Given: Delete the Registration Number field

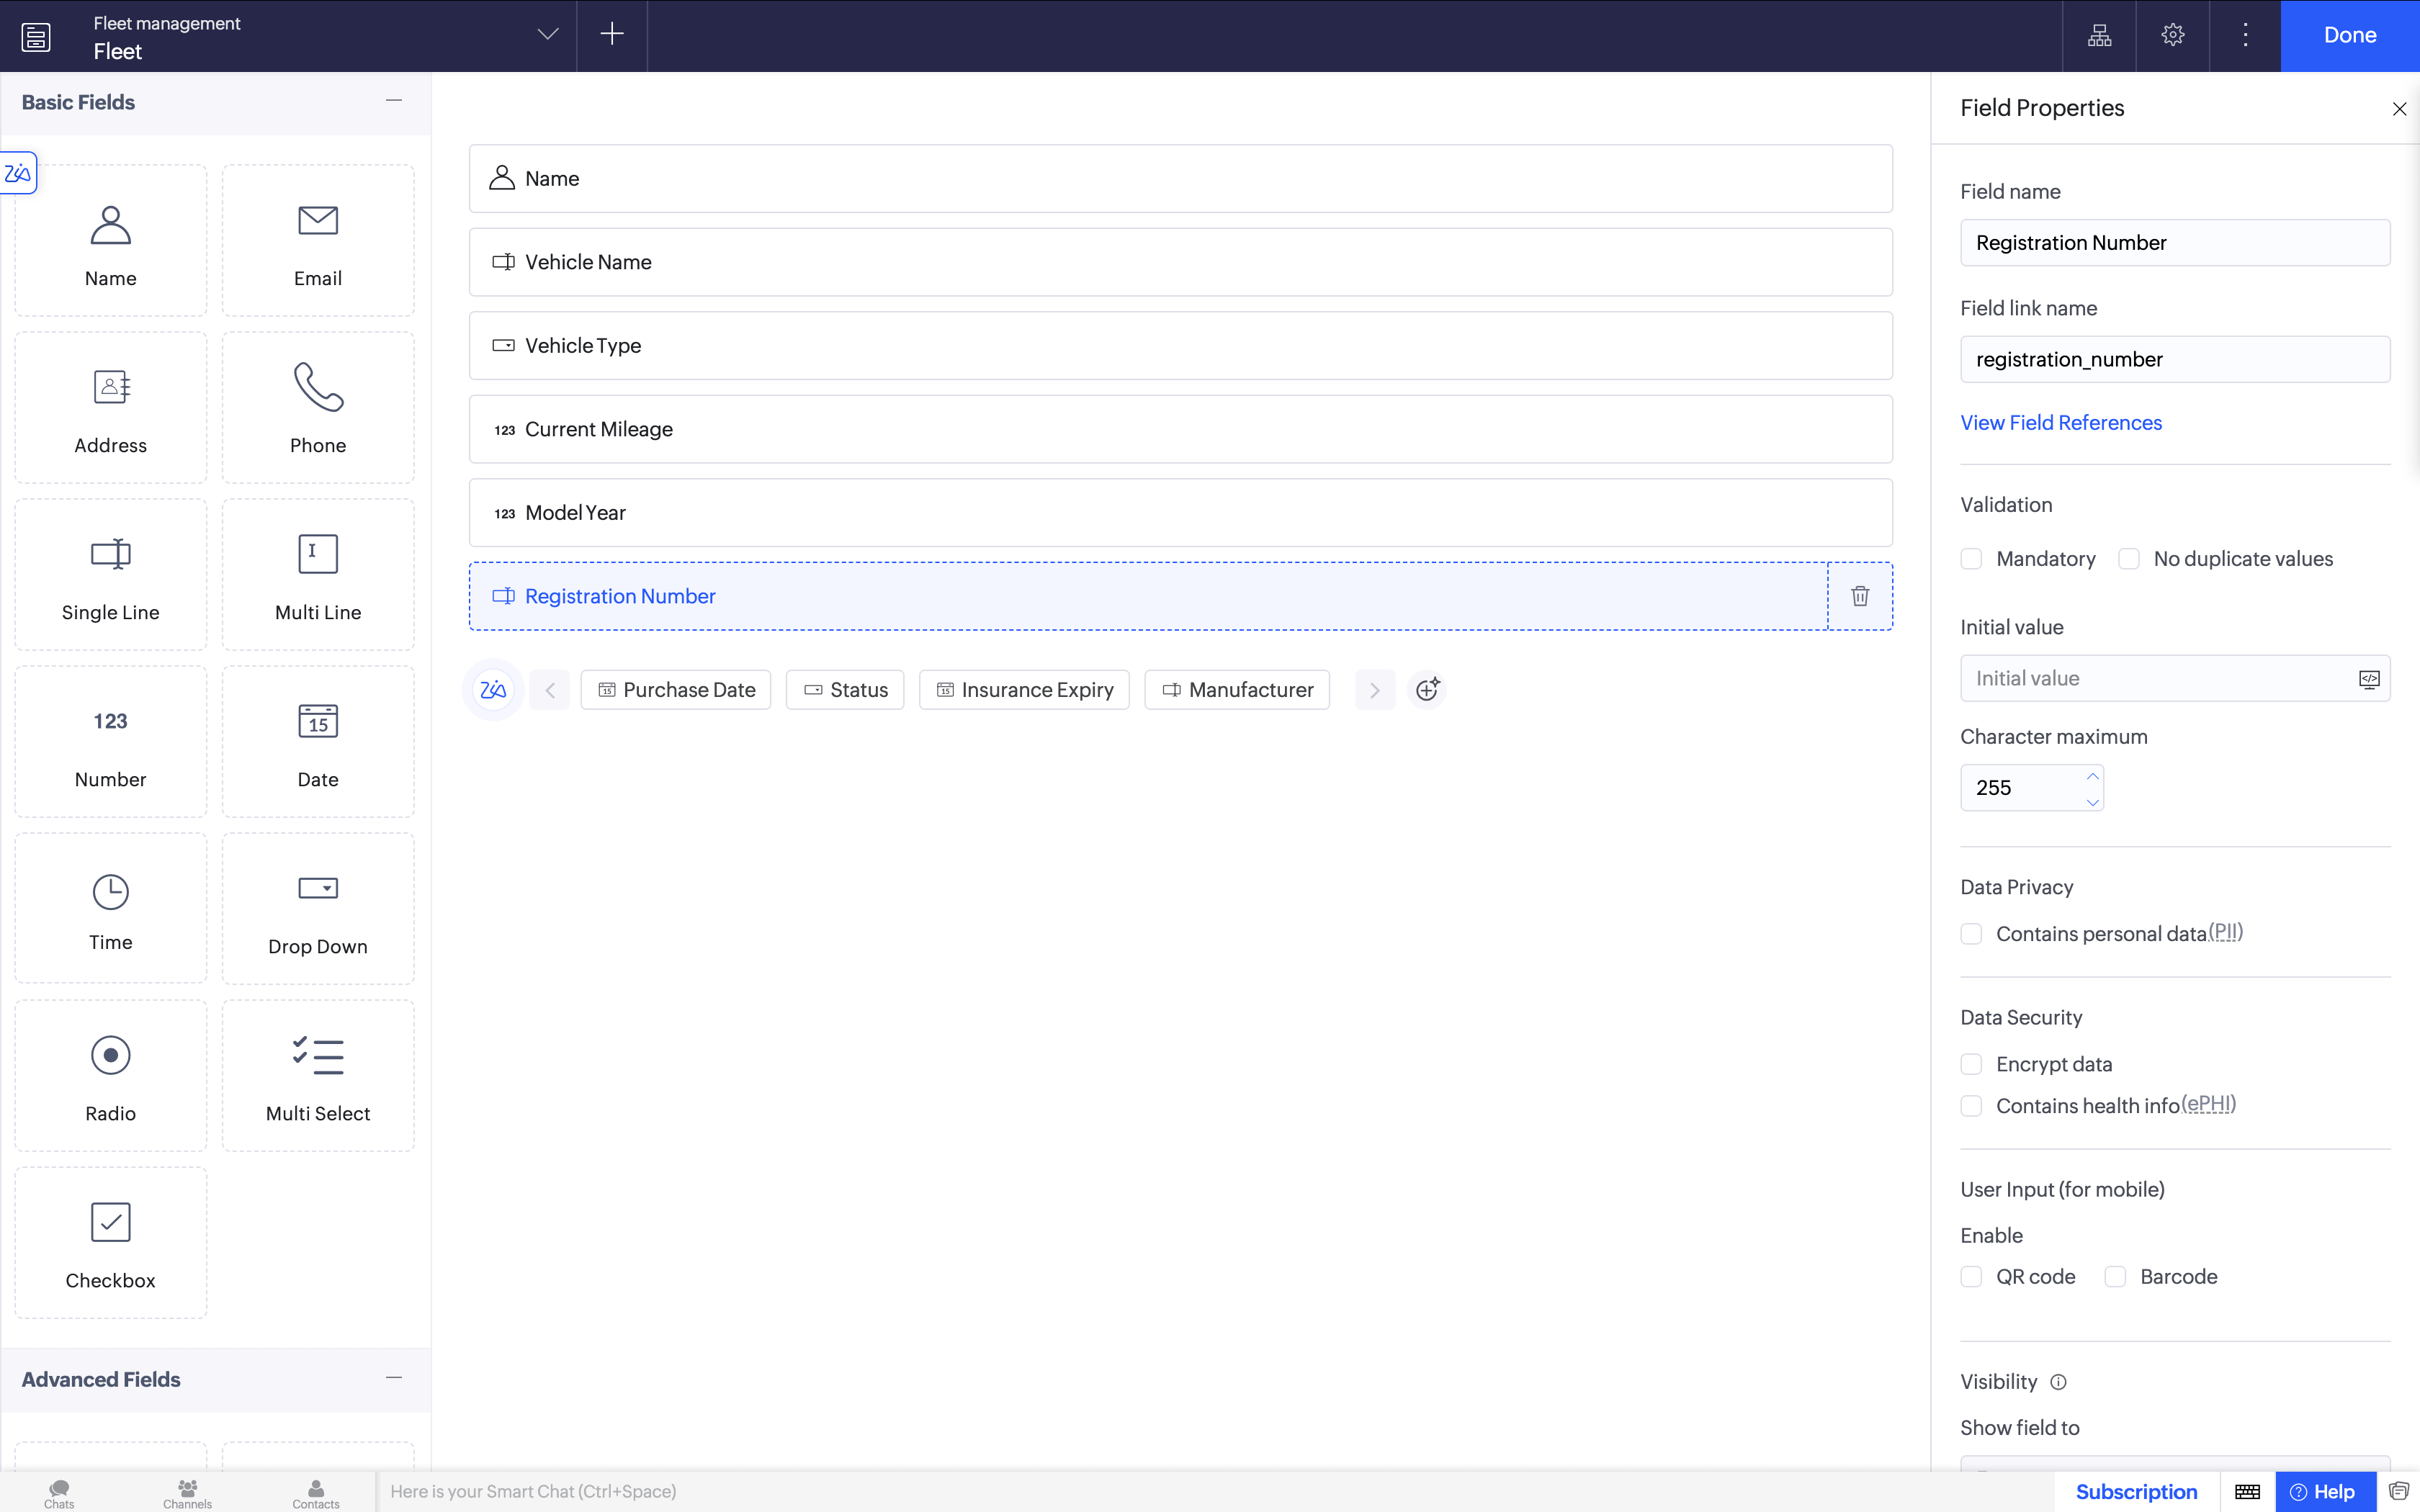Looking at the screenshot, I should 1860,596.
